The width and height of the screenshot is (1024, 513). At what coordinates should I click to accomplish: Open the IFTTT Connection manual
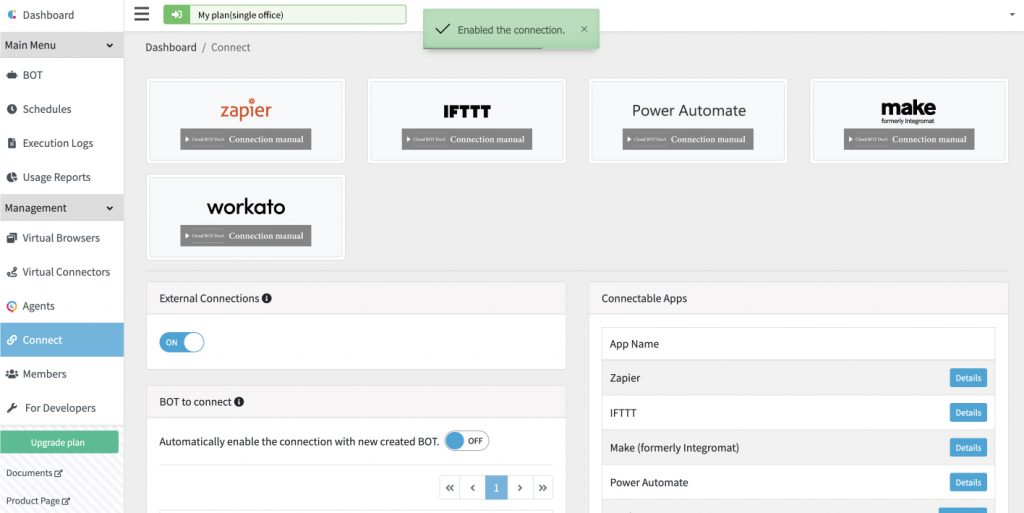(467, 139)
